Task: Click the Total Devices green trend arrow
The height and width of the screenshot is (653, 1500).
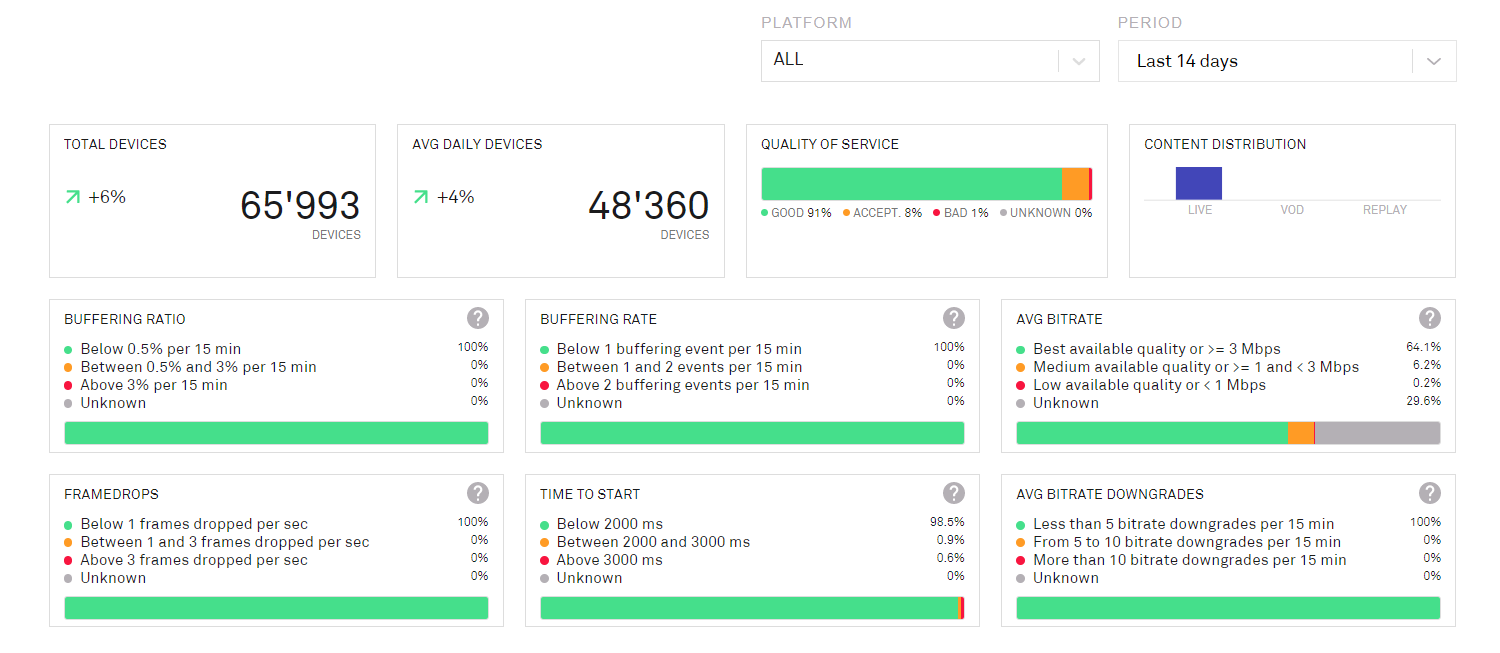Action: pyautogui.click(x=72, y=197)
